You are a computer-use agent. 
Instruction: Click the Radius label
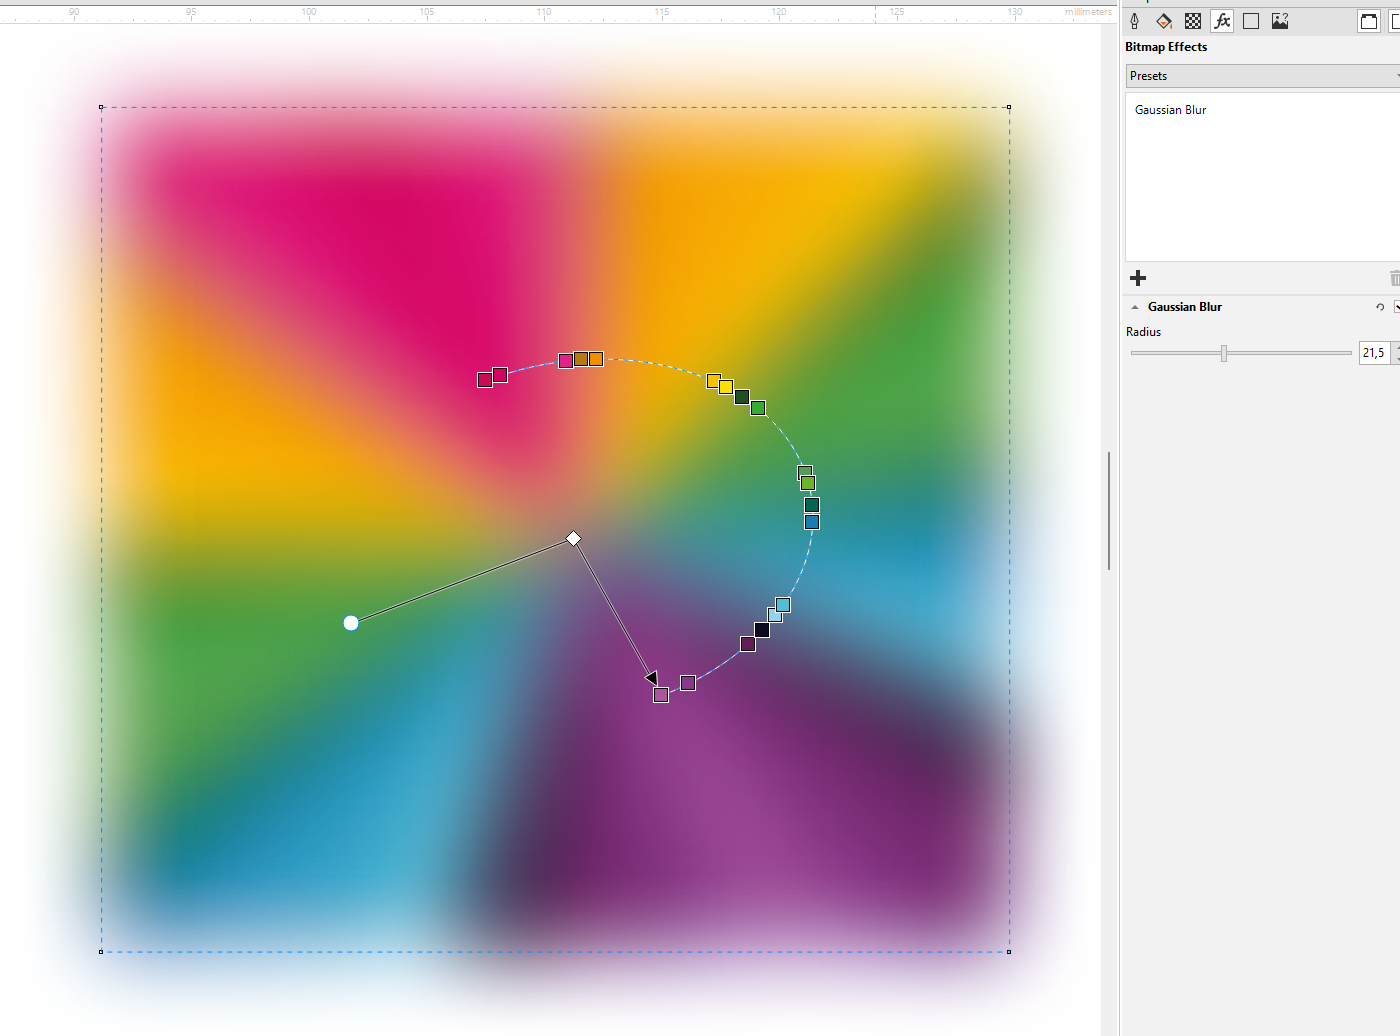(1143, 332)
